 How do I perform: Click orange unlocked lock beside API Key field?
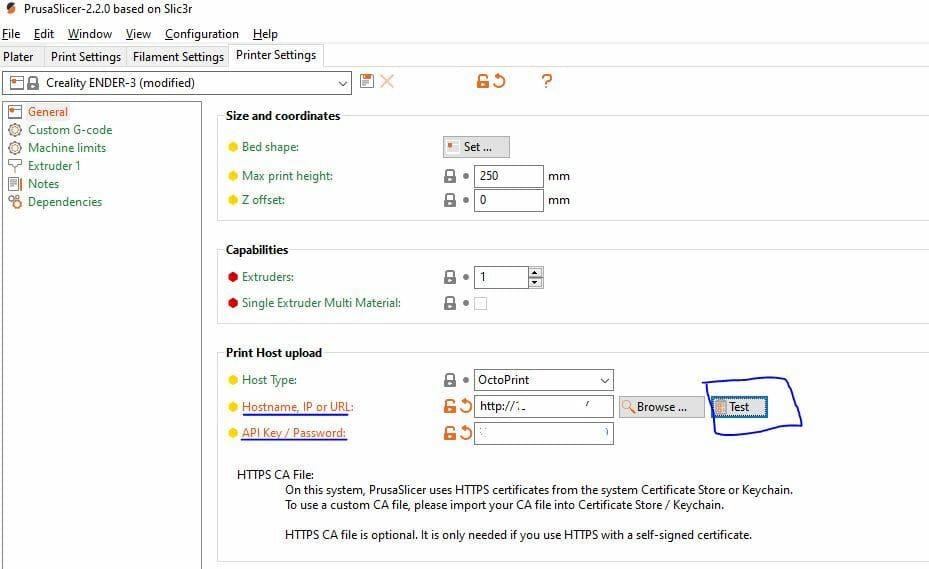click(450, 433)
